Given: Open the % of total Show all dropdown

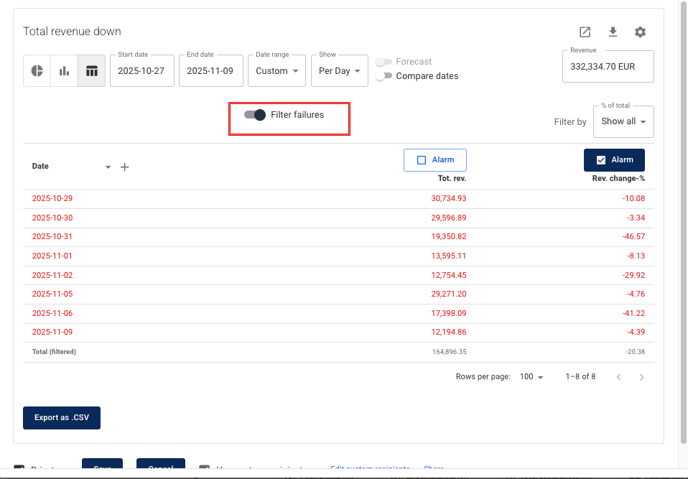Looking at the screenshot, I should (624, 122).
